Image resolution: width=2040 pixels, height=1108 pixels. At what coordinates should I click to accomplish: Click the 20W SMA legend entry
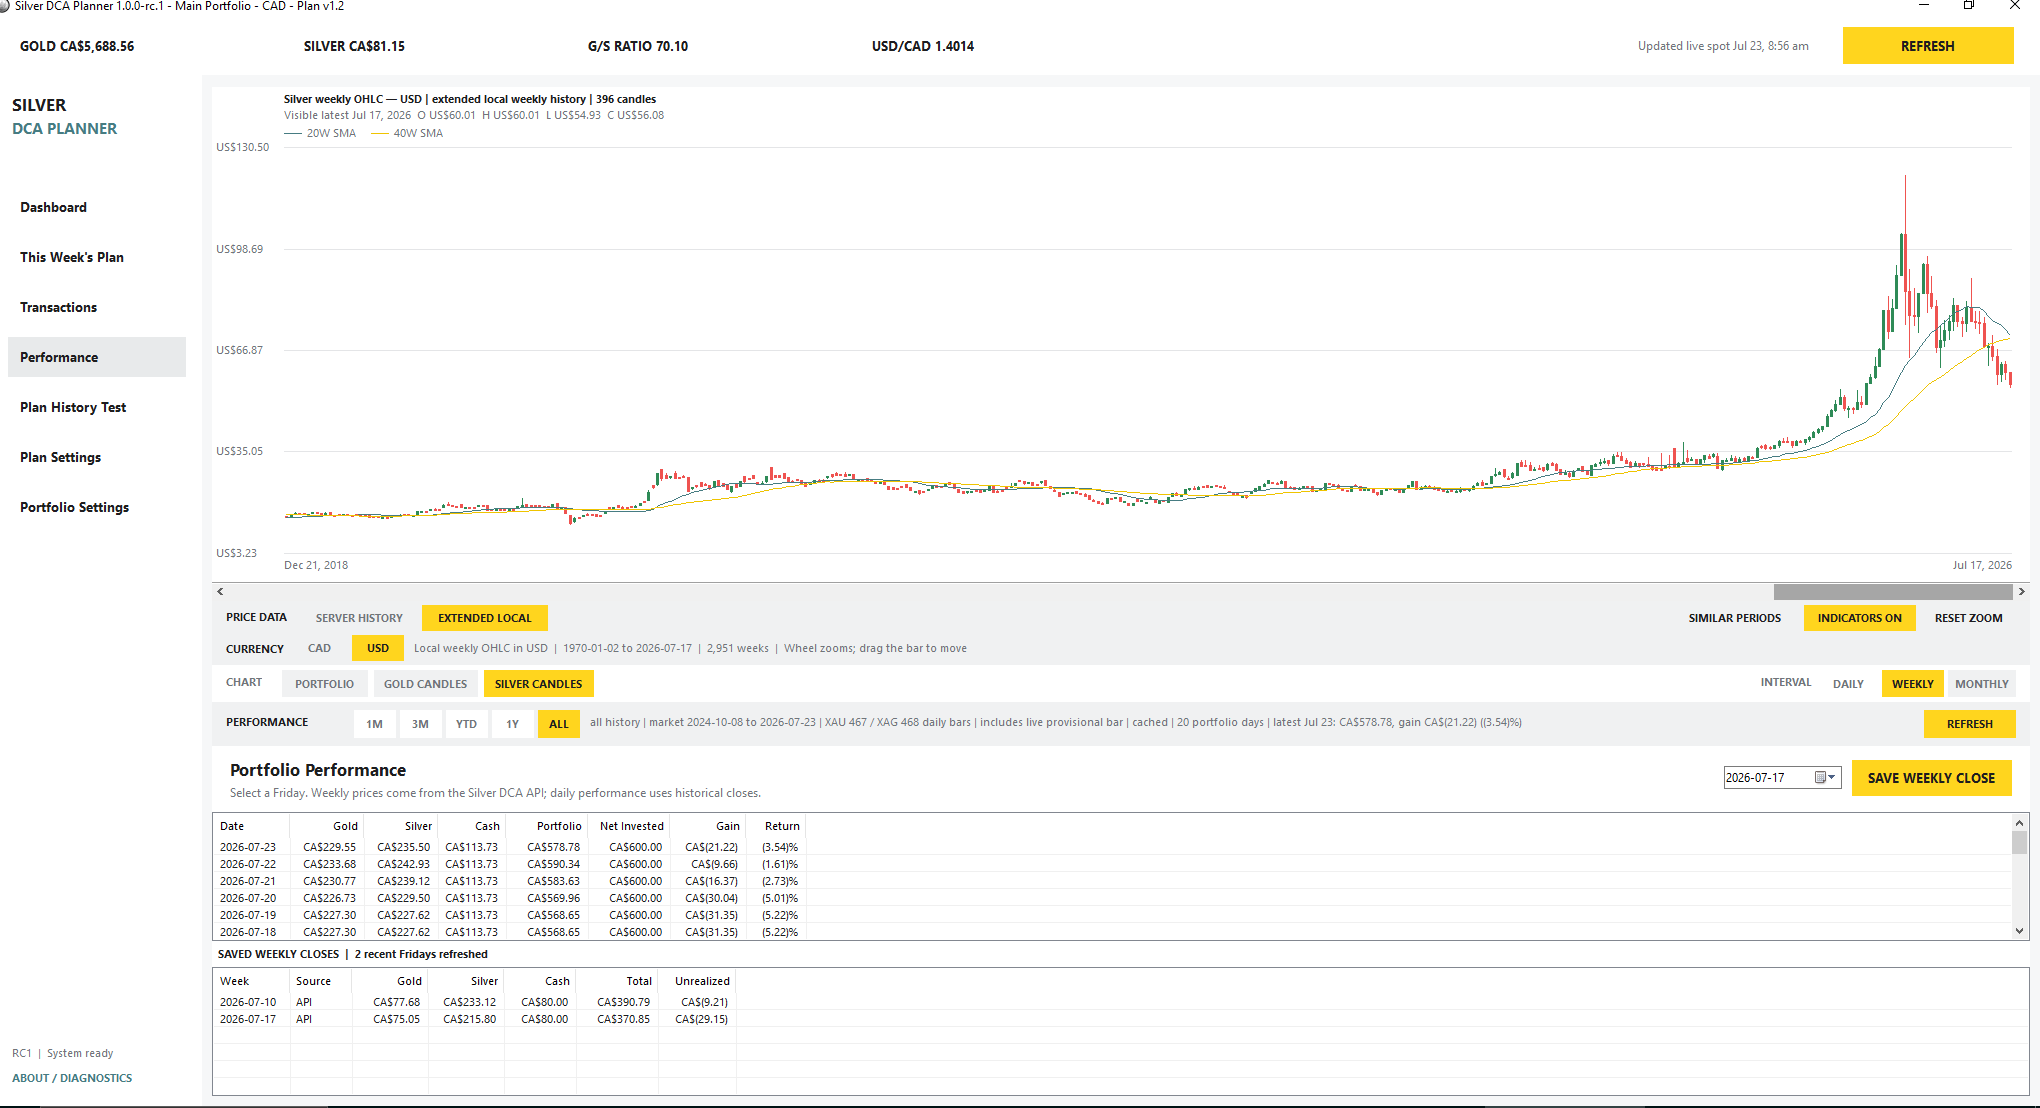pyautogui.click(x=320, y=133)
